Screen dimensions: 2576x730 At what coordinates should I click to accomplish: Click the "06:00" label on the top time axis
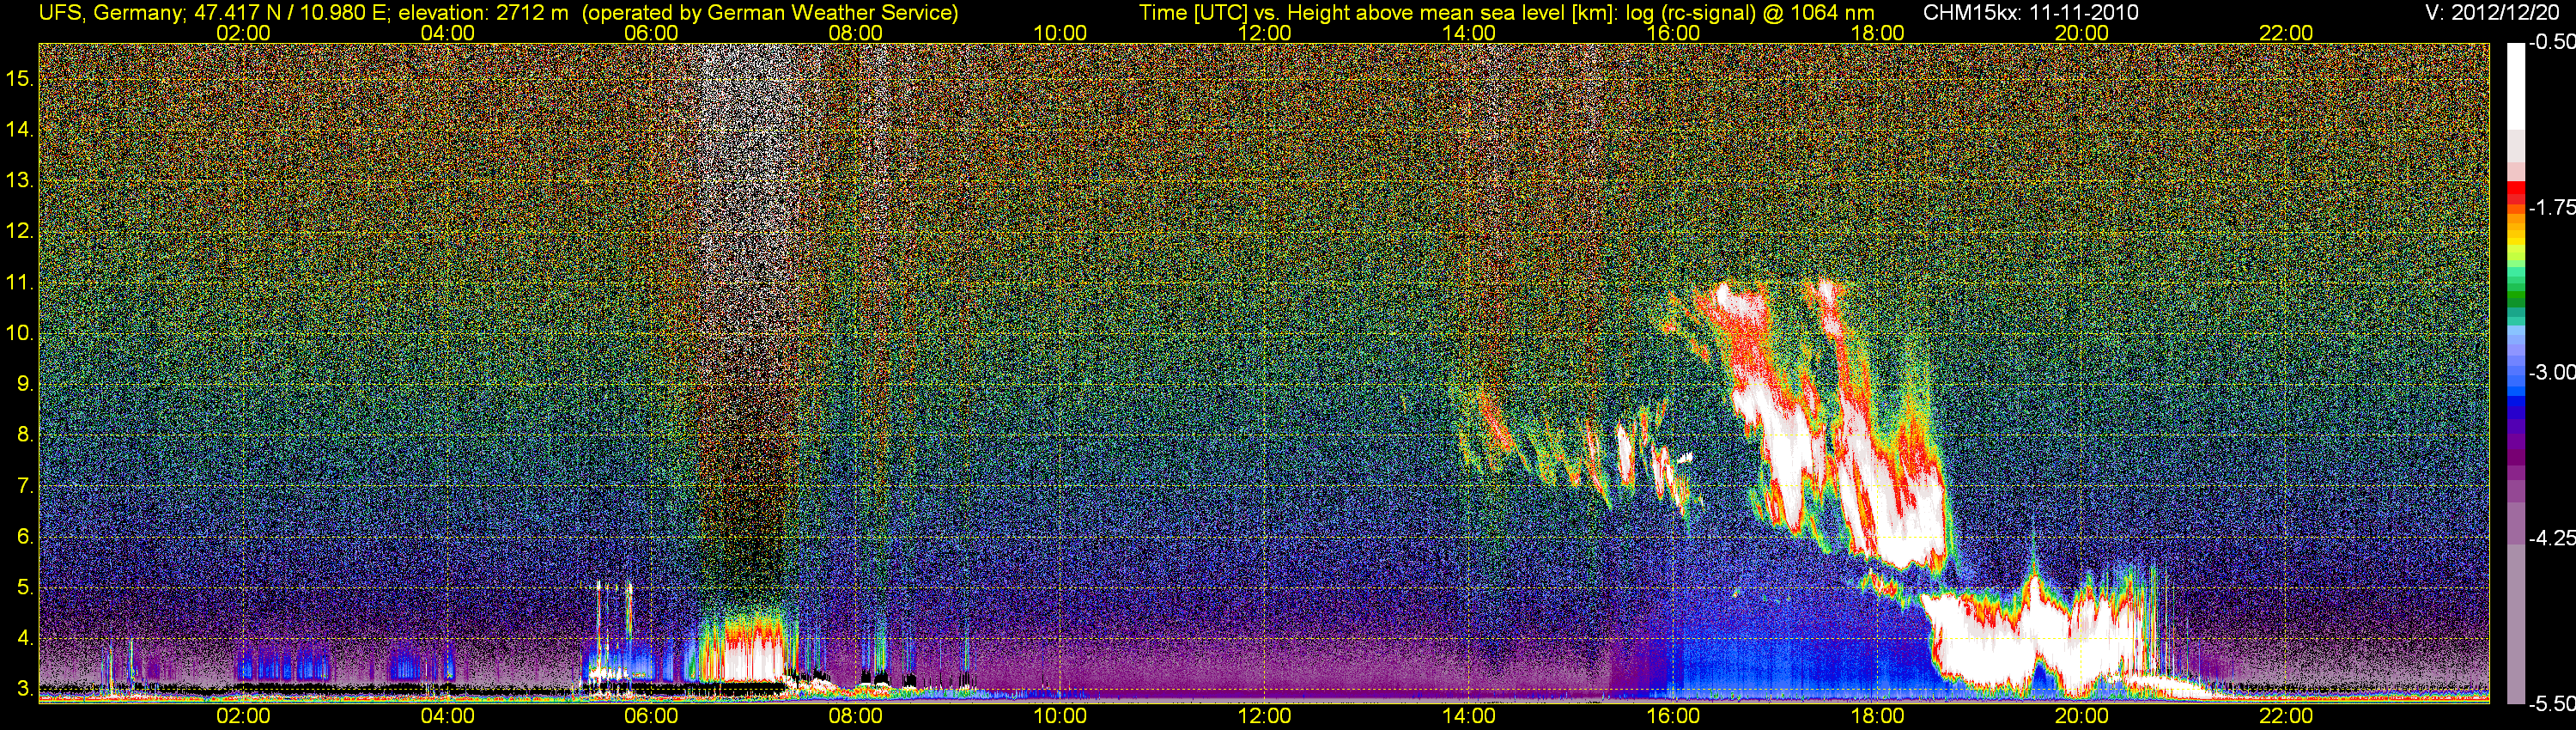click(651, 33)
